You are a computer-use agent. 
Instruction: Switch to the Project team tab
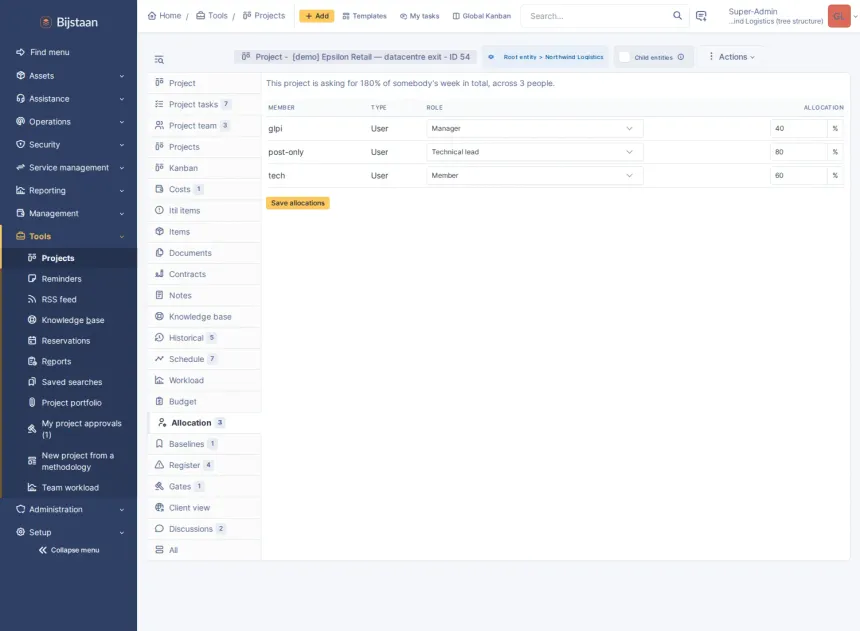[204, 126]
